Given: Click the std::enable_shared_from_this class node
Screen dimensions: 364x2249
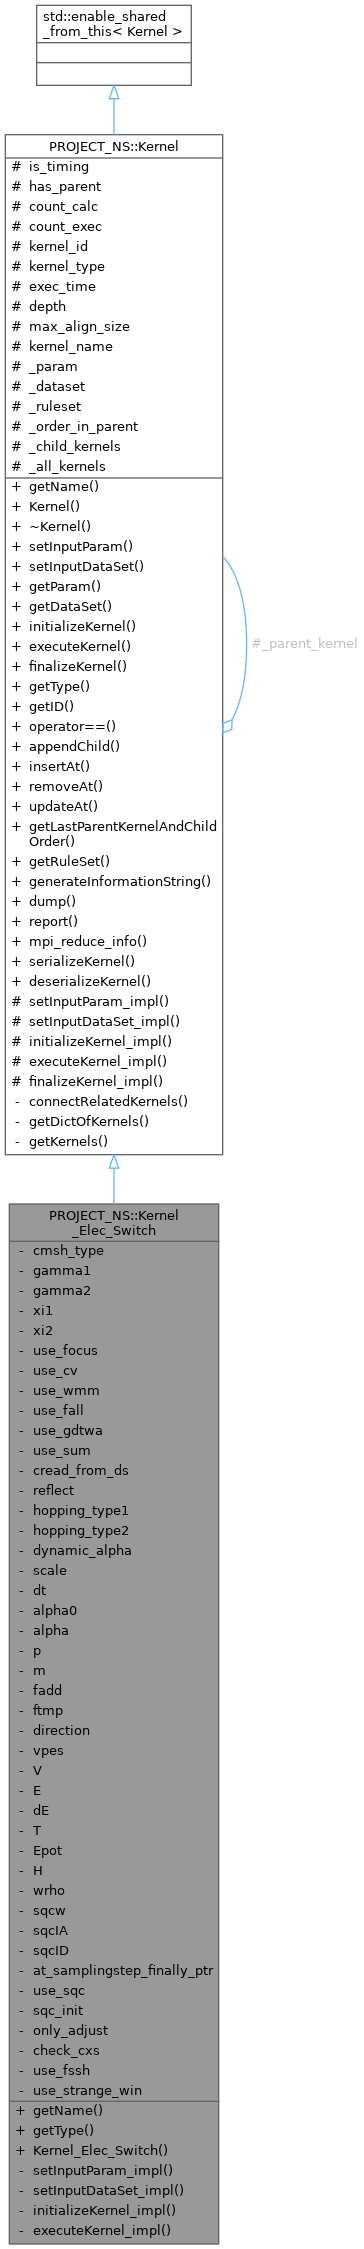Looking at the screenshot, I should click(113, 45).
